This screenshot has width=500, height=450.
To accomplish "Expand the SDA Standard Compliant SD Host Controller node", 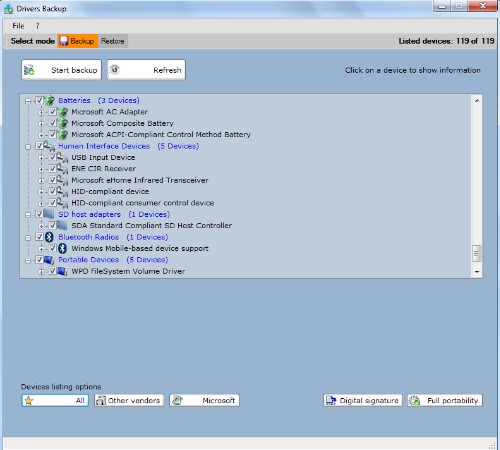I will (x=41, y=226).
